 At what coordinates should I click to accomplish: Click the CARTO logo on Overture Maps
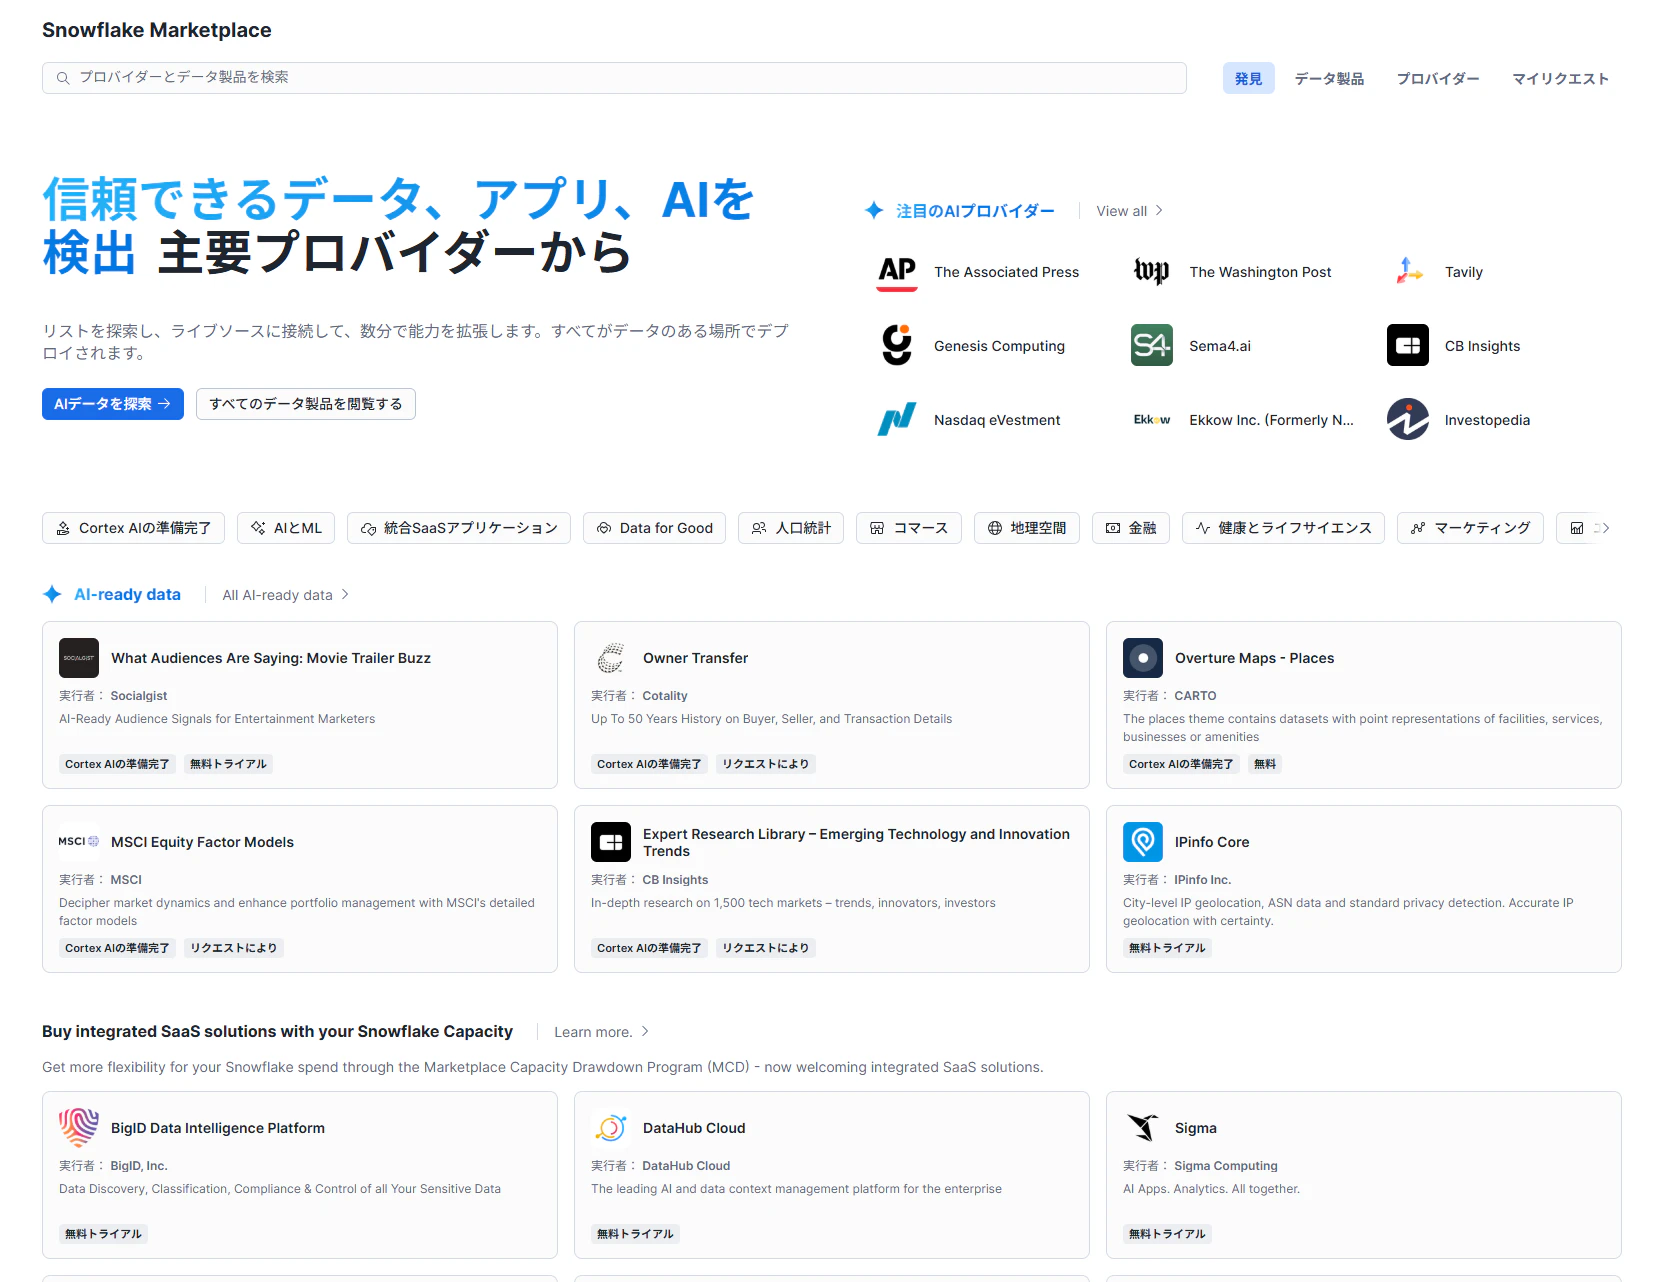coord(1143,658)
